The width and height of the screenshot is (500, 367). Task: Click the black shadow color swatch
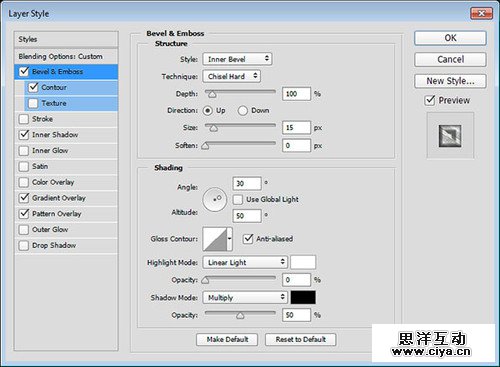(x=303, y=297)
